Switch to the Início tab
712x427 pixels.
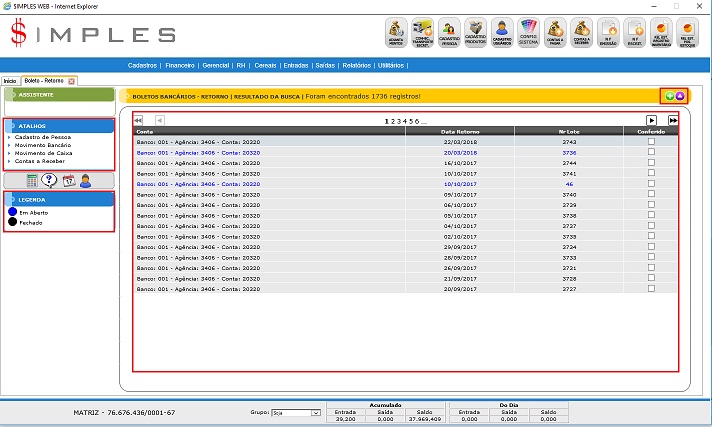point(10,80)
